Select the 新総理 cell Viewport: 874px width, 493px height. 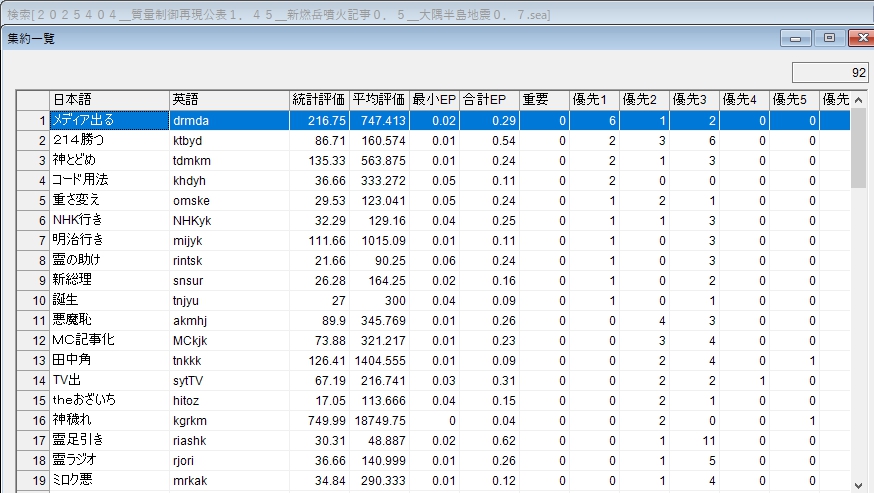point(109,281)
